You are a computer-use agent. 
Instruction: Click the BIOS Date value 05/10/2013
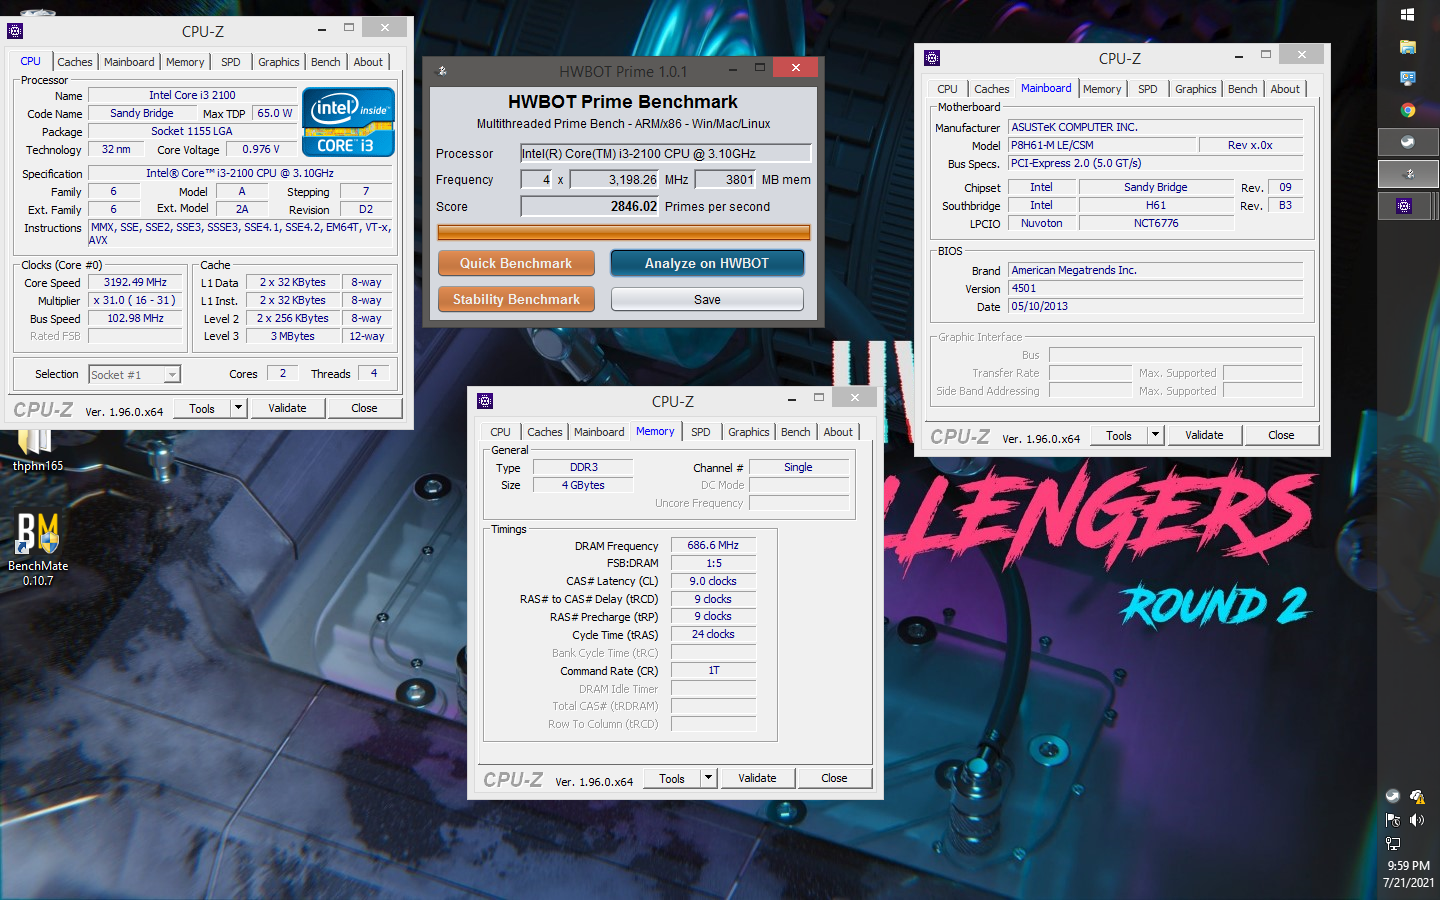[1155, 306]
